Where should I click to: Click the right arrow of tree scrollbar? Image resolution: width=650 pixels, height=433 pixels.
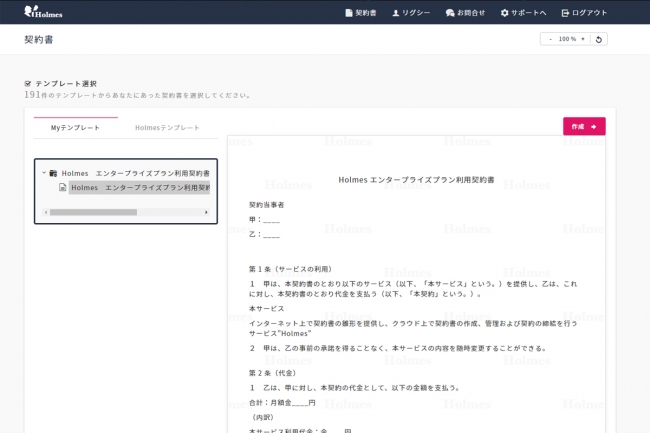click(x=206, y=212)
